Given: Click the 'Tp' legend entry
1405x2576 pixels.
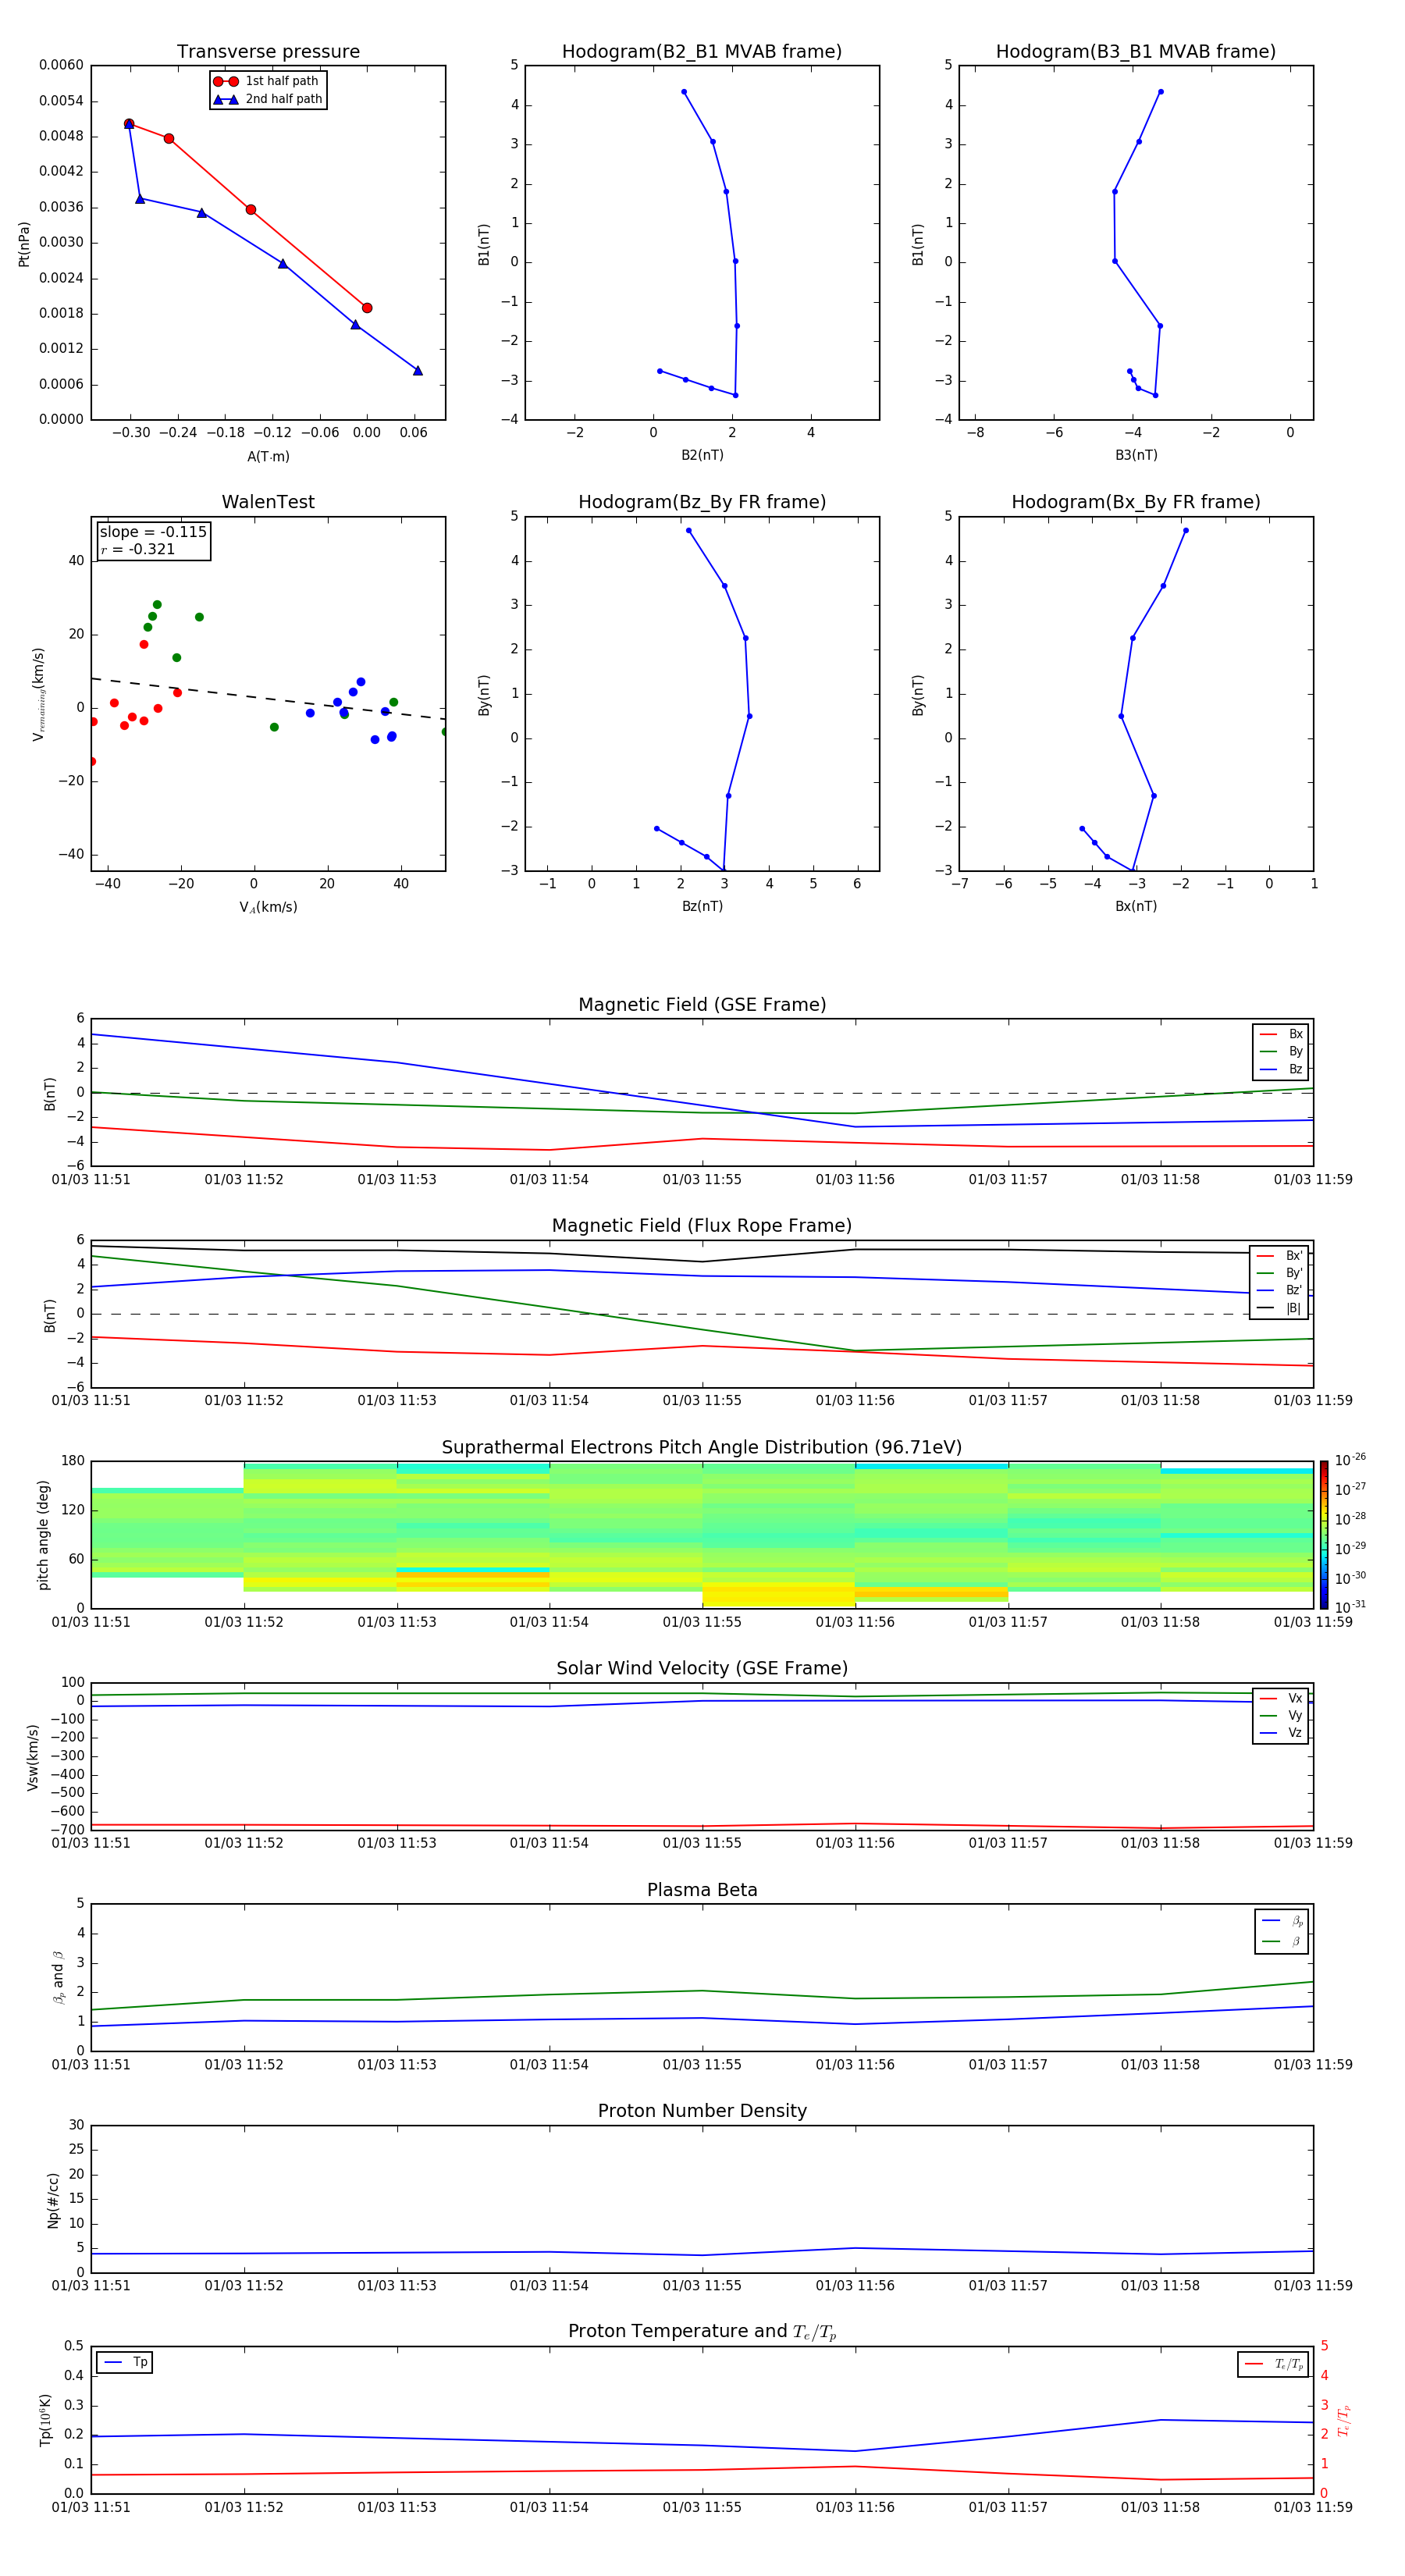Looking at the screenshot, I should [x=126, y=2362].
